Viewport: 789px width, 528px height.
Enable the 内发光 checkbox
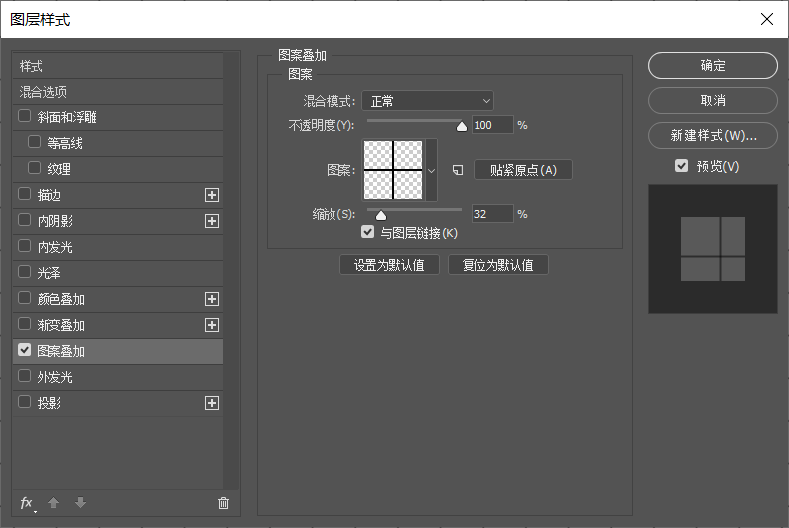tap(24, 246)
